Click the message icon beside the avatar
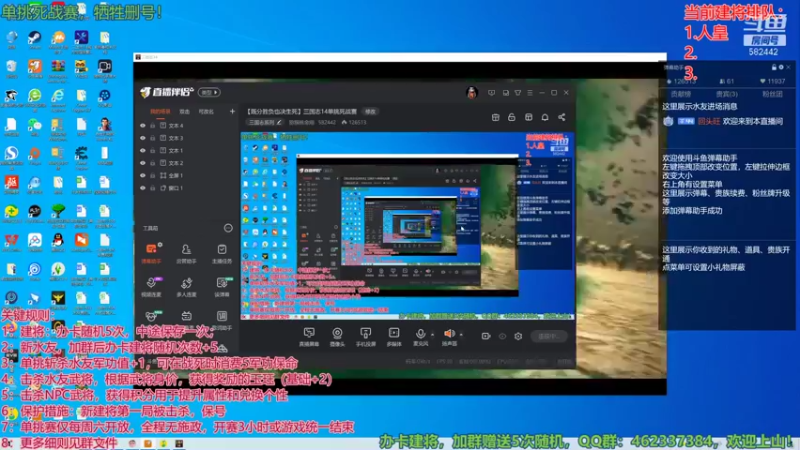This screenshot has height=450, width=800. 491,93
